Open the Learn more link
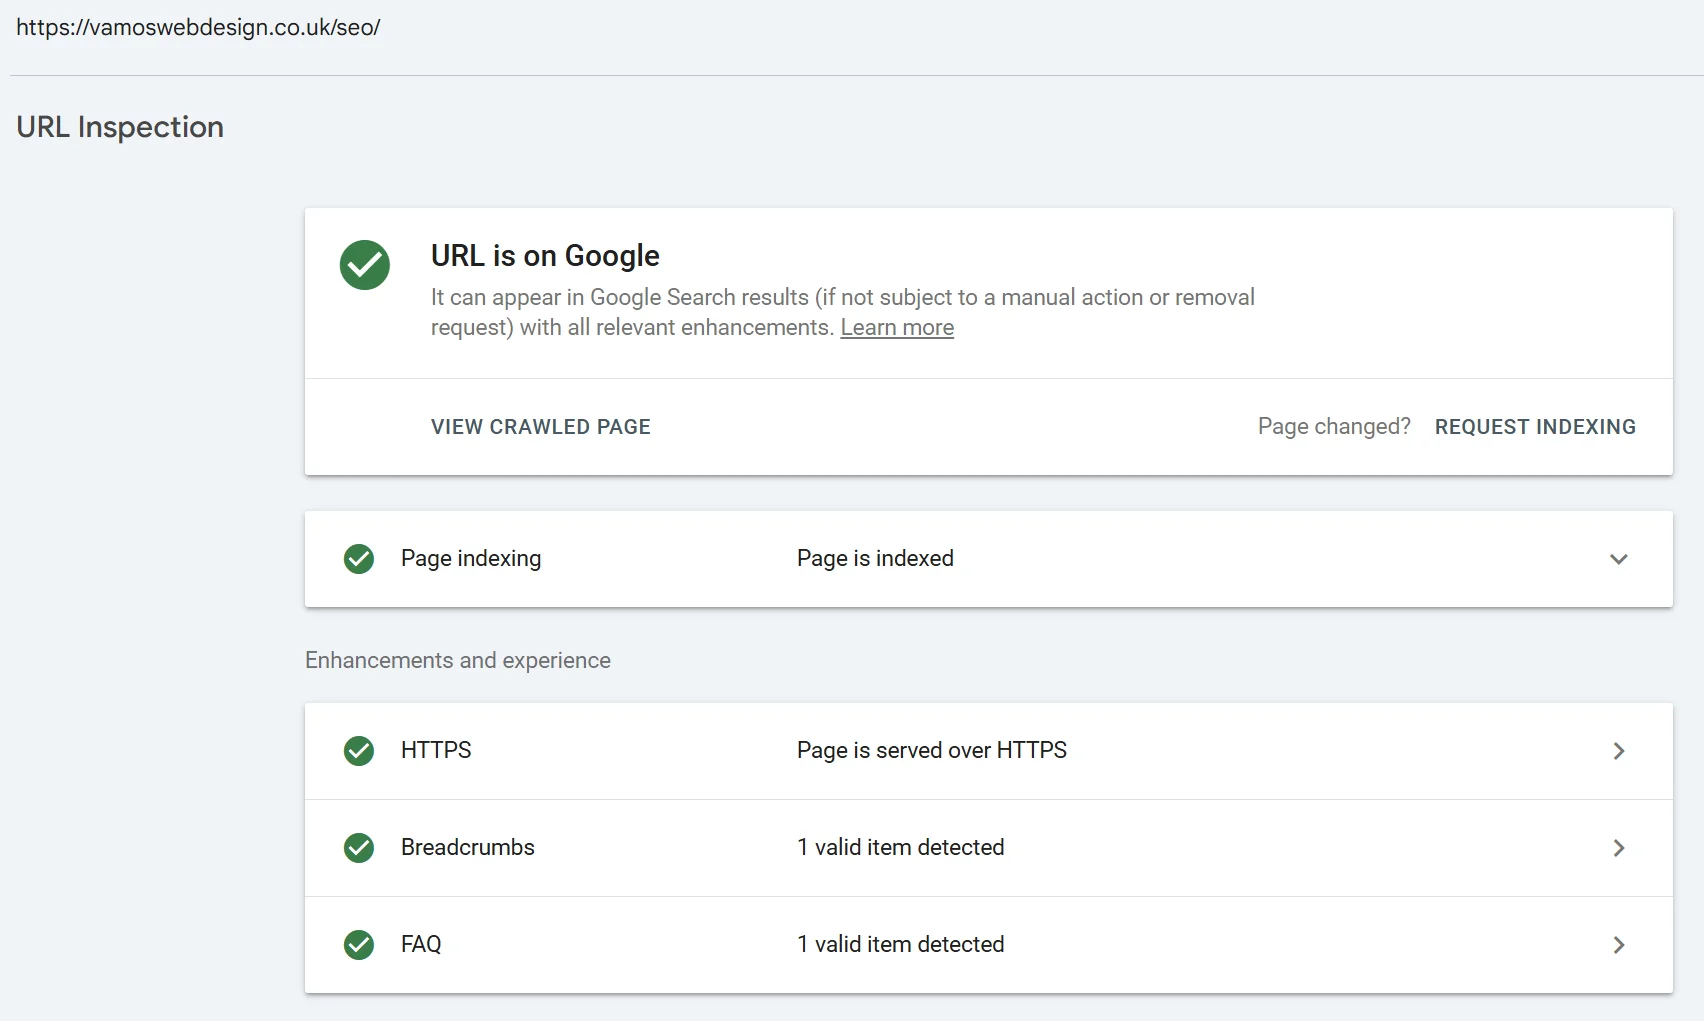 (x=897, y=328)
